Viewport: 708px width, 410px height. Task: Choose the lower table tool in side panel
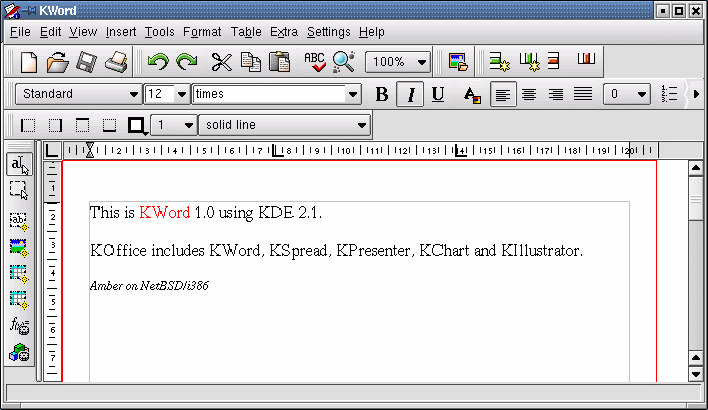(19, 299)
